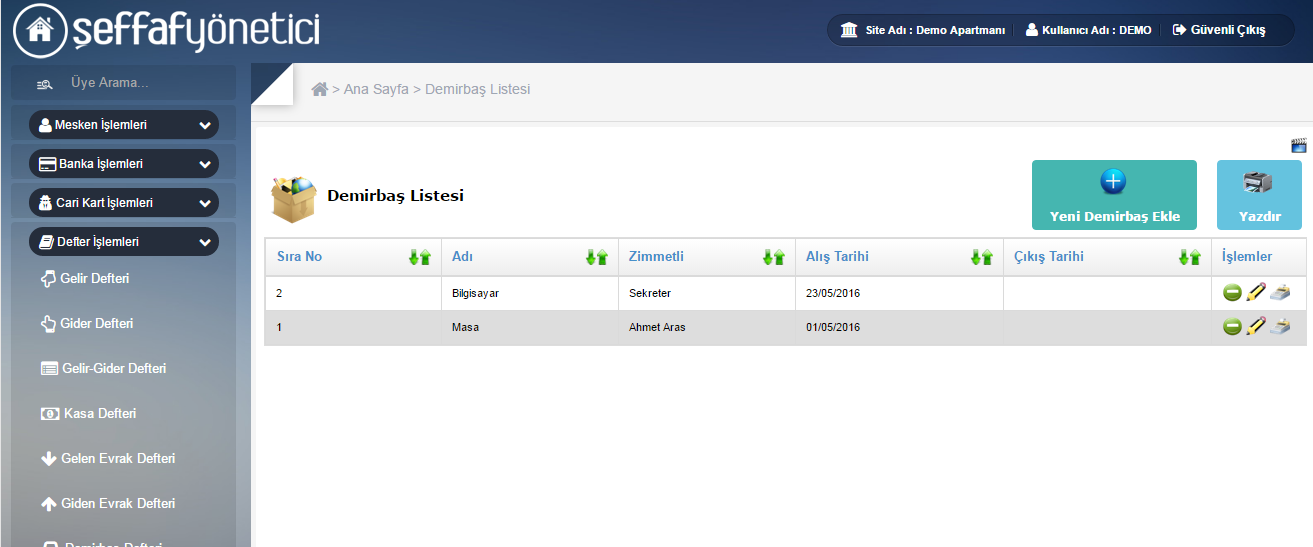Open Giden Evrak Defteri from sidebar
This screenshot has width=1313, height=547.
[108, 503]
